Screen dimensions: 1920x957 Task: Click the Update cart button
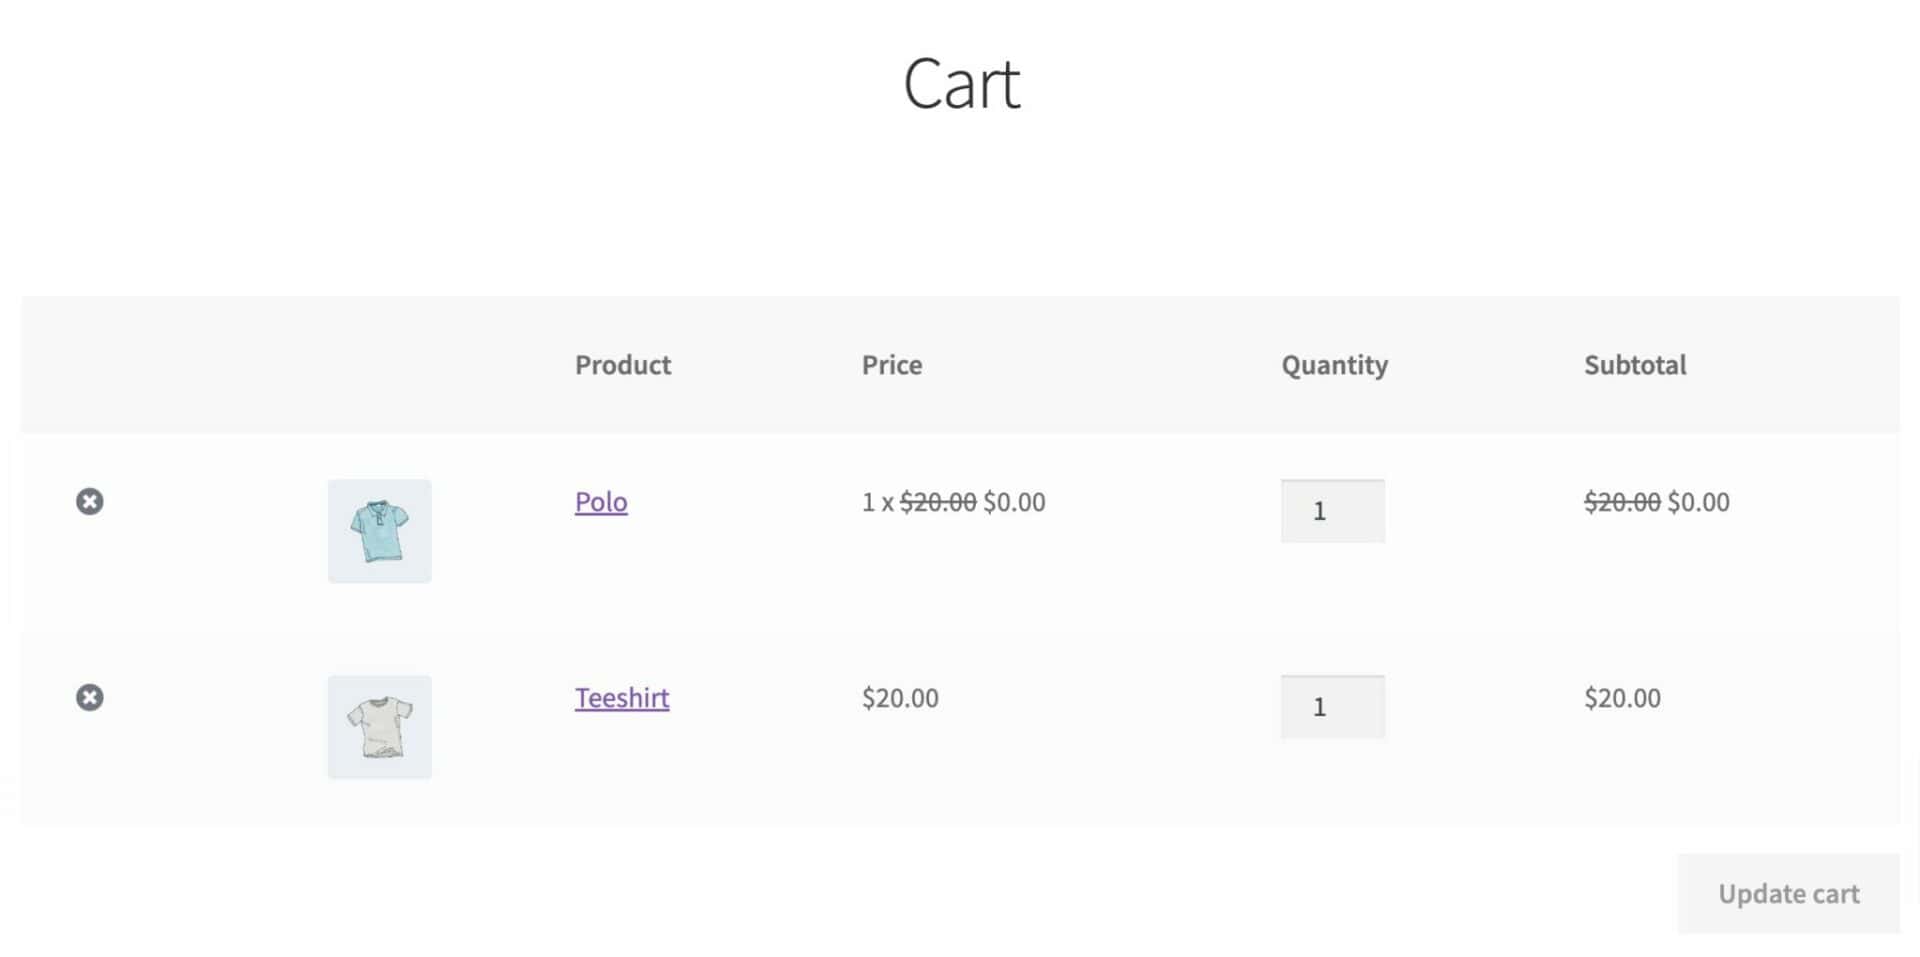tap(1789, 893)
